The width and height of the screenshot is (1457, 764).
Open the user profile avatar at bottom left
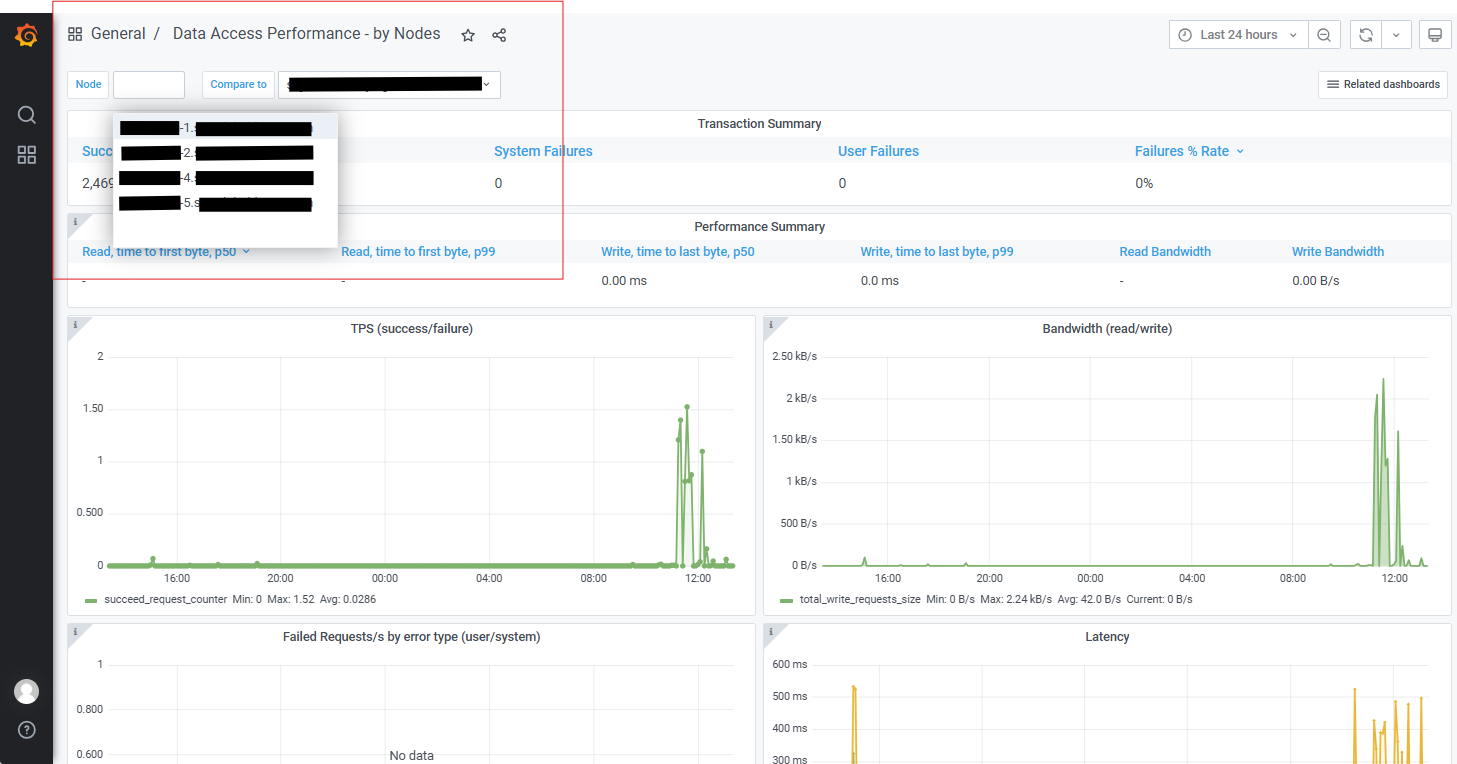[26, 691]
